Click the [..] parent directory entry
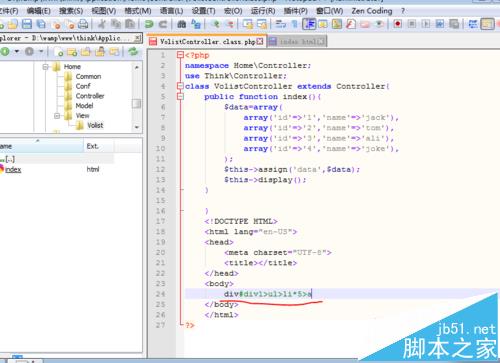Viewport: 500px width, 363px height. click(10, 159)
